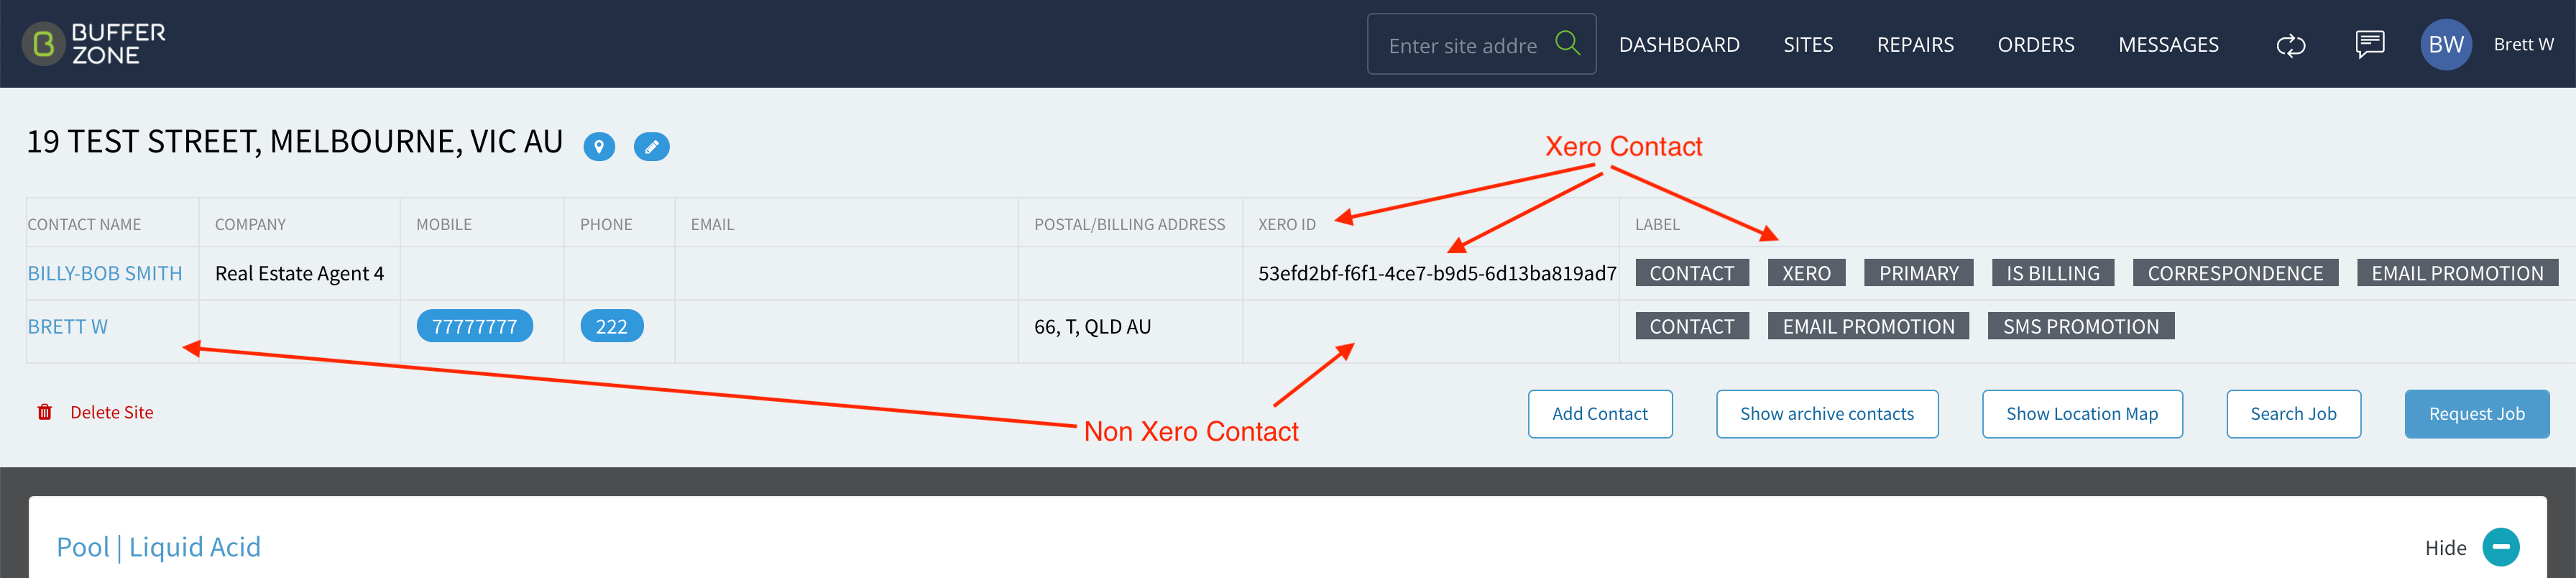Open the ORDERS section
This screenshot has height=578, width=2576.
(2035, 45)
